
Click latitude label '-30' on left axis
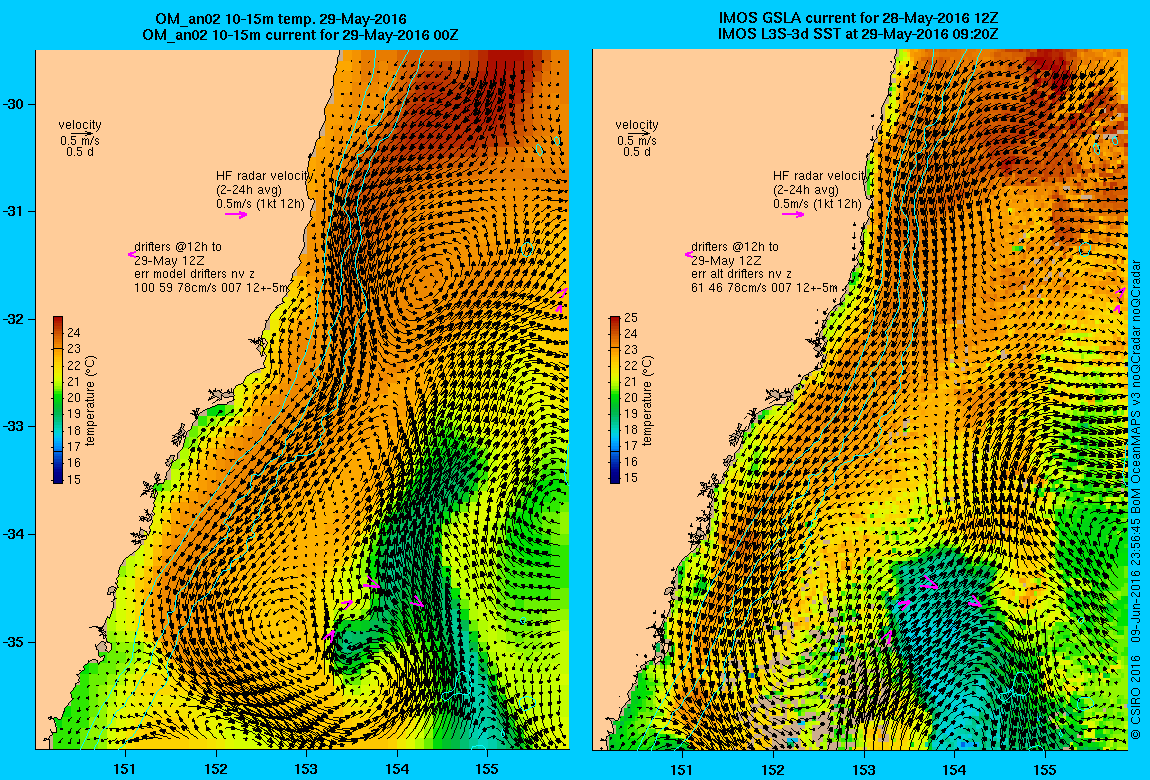(x=14, y=104)
